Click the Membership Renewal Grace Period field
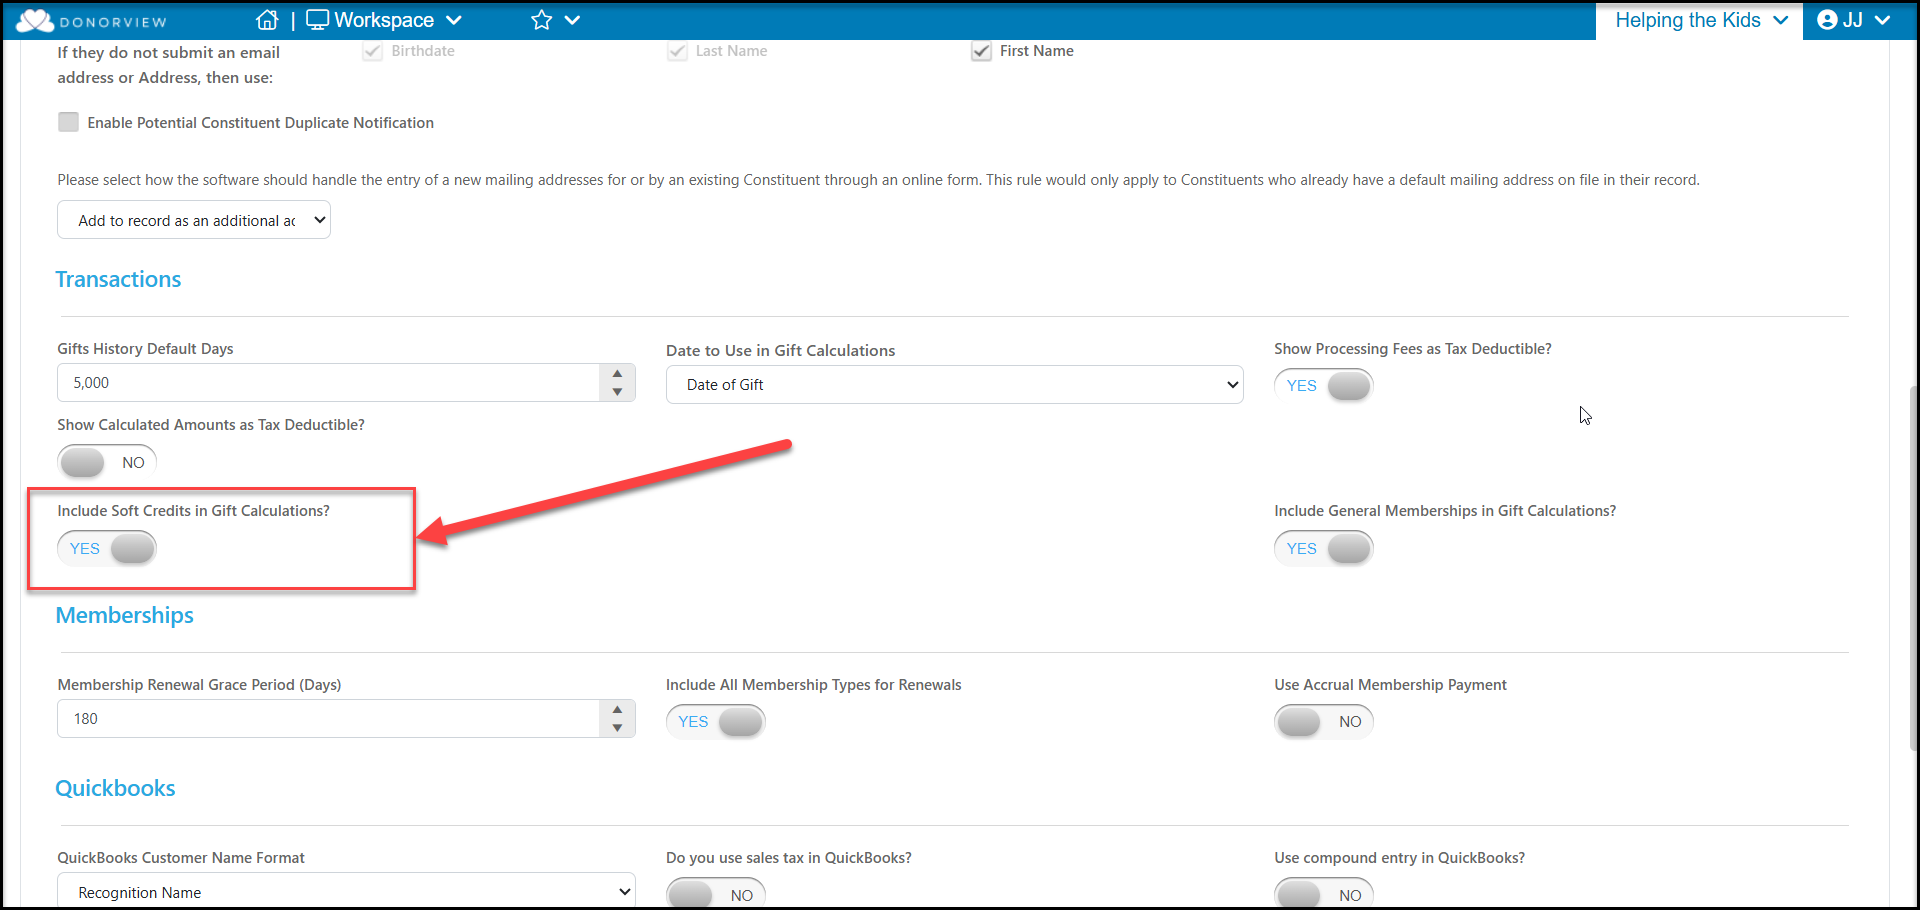 click(x=328, y=719)
